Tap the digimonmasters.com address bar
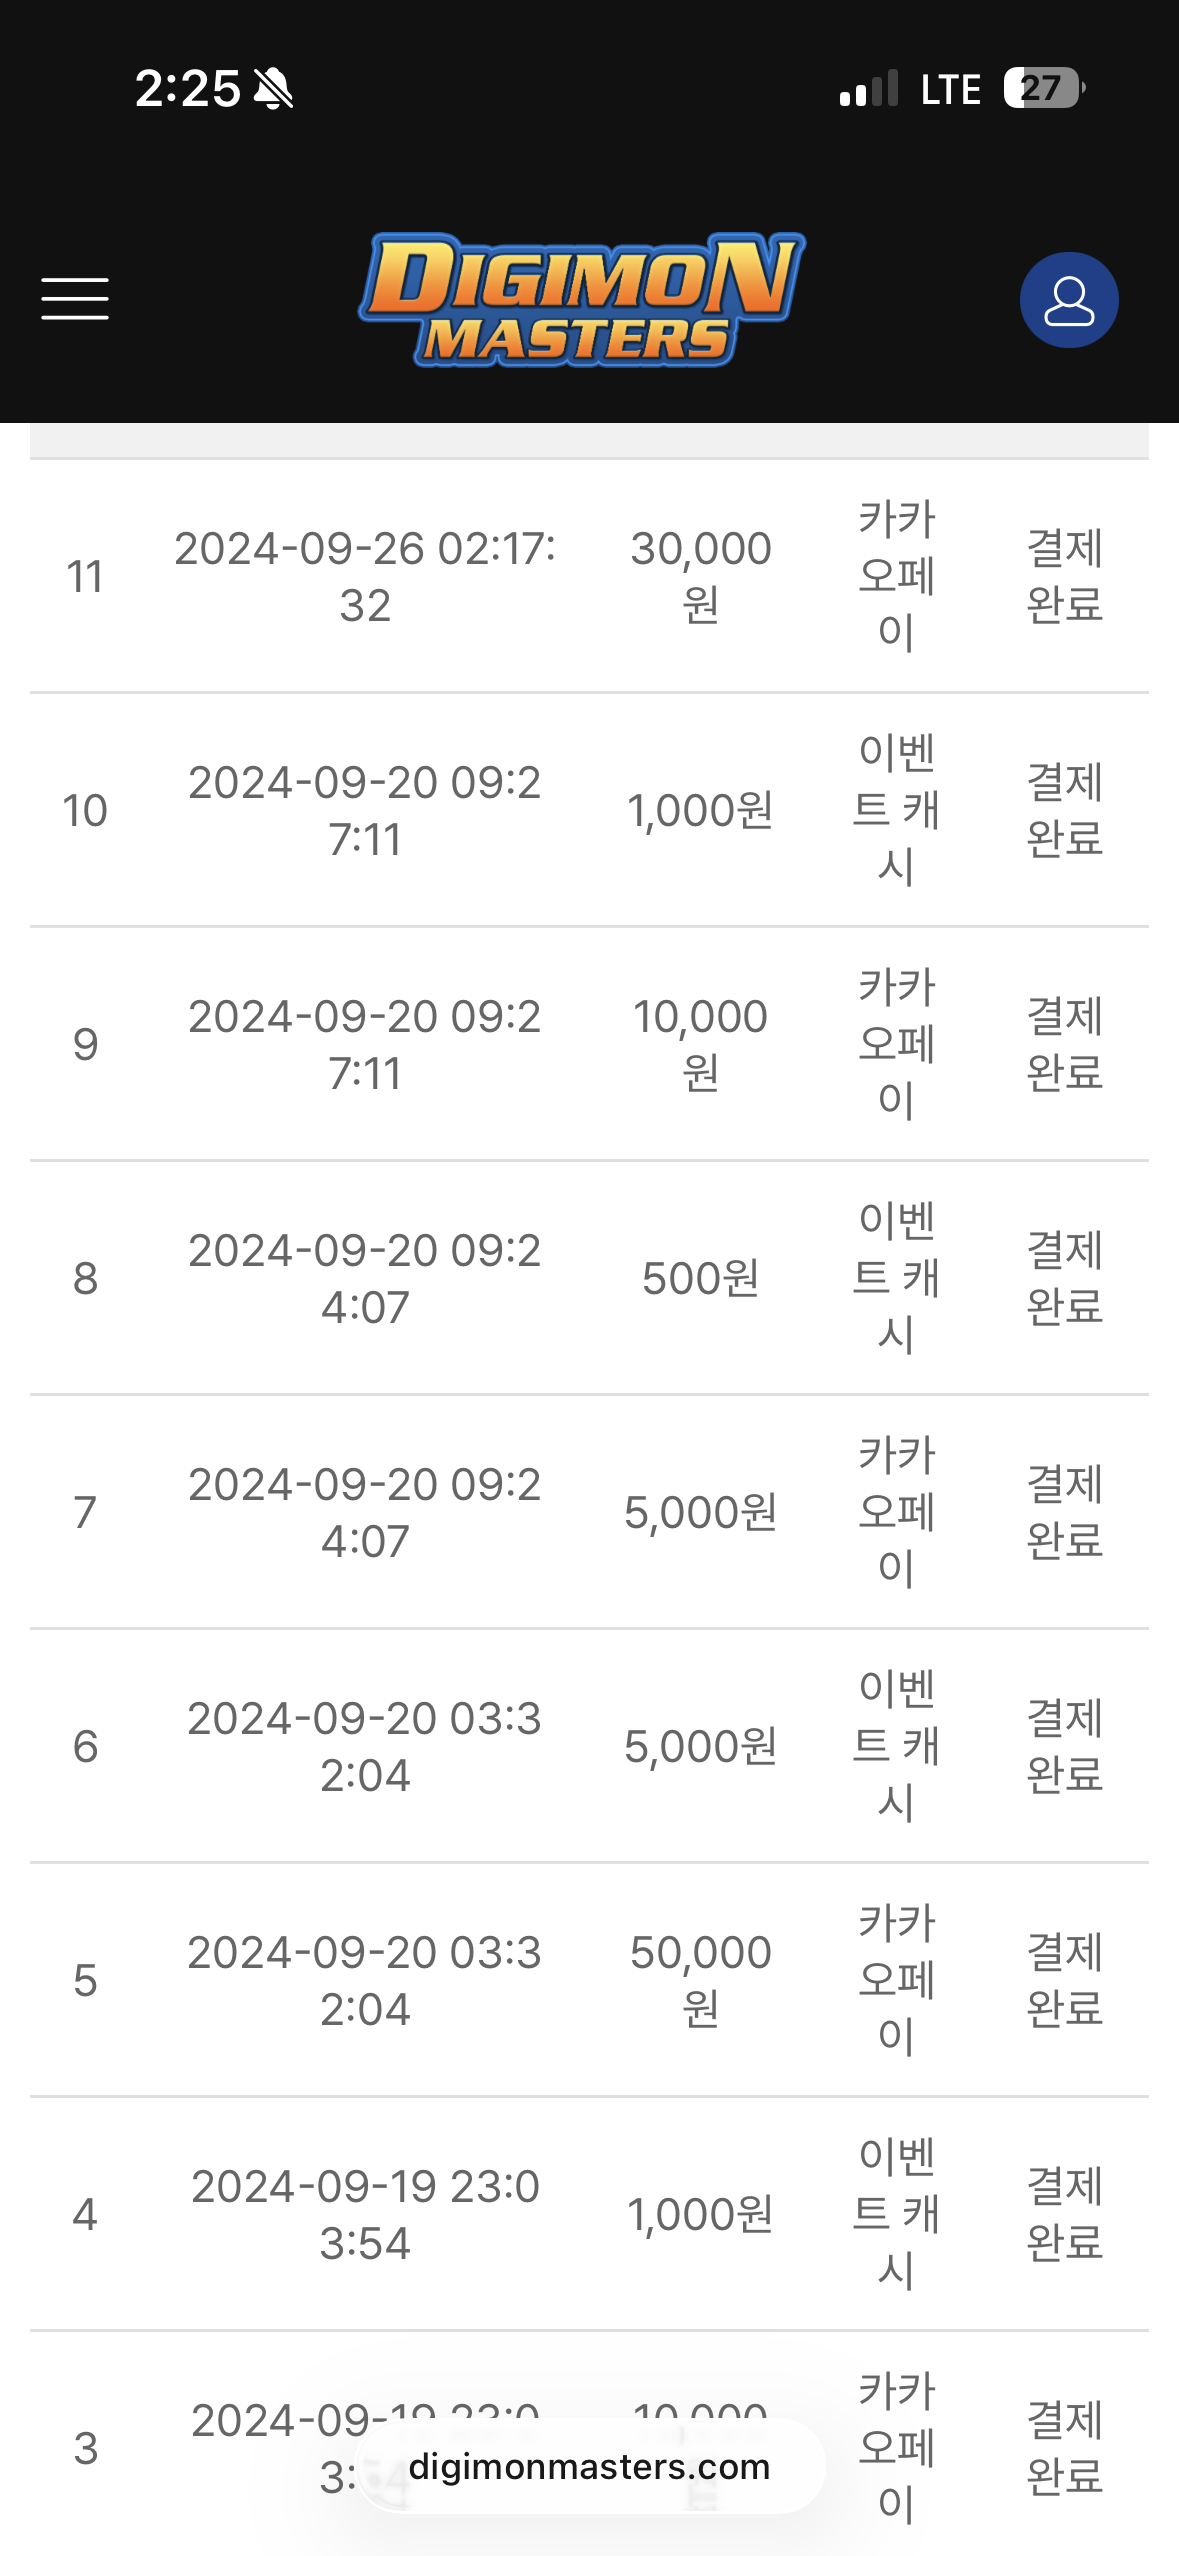The image size is (1179, 2556). coord(589,2466)
